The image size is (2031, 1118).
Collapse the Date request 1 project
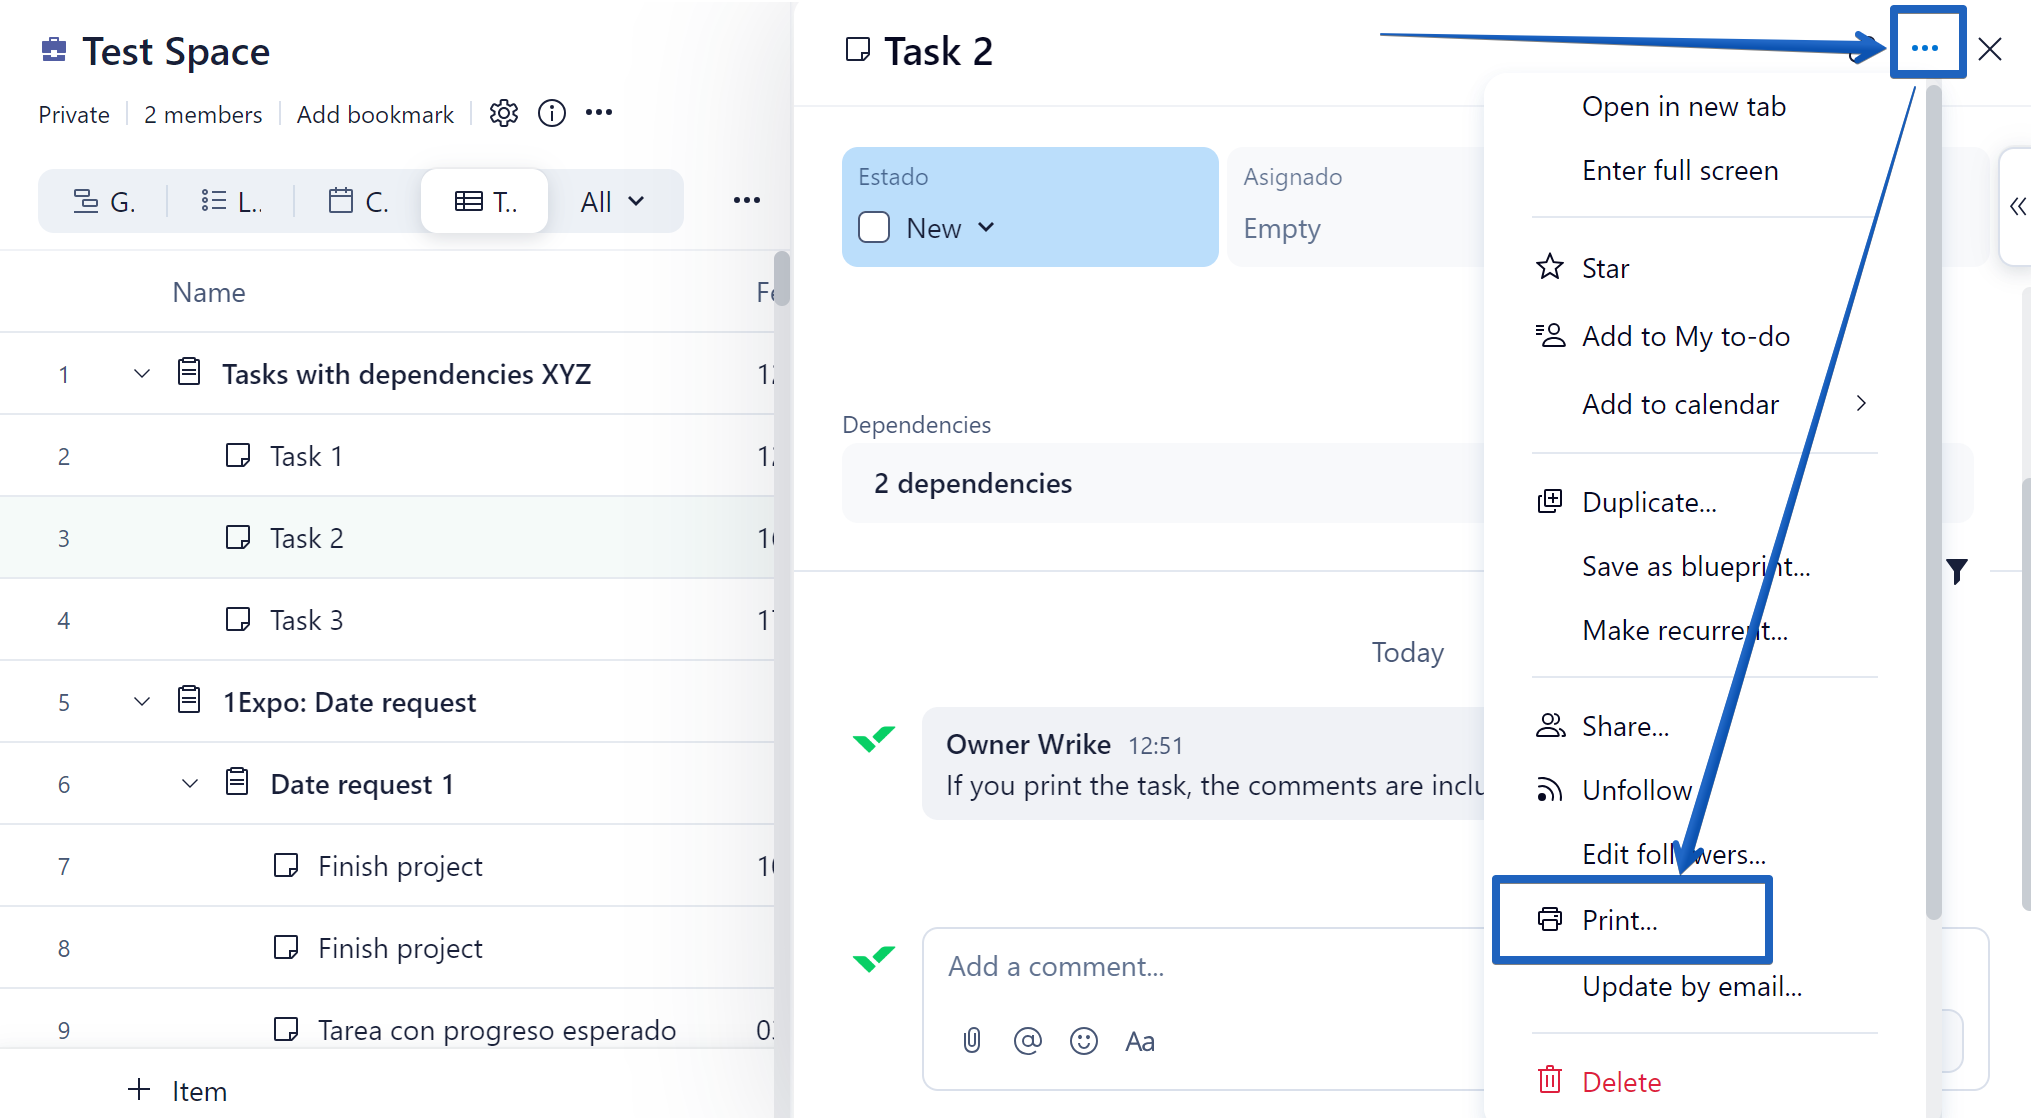tap(190, 784)
